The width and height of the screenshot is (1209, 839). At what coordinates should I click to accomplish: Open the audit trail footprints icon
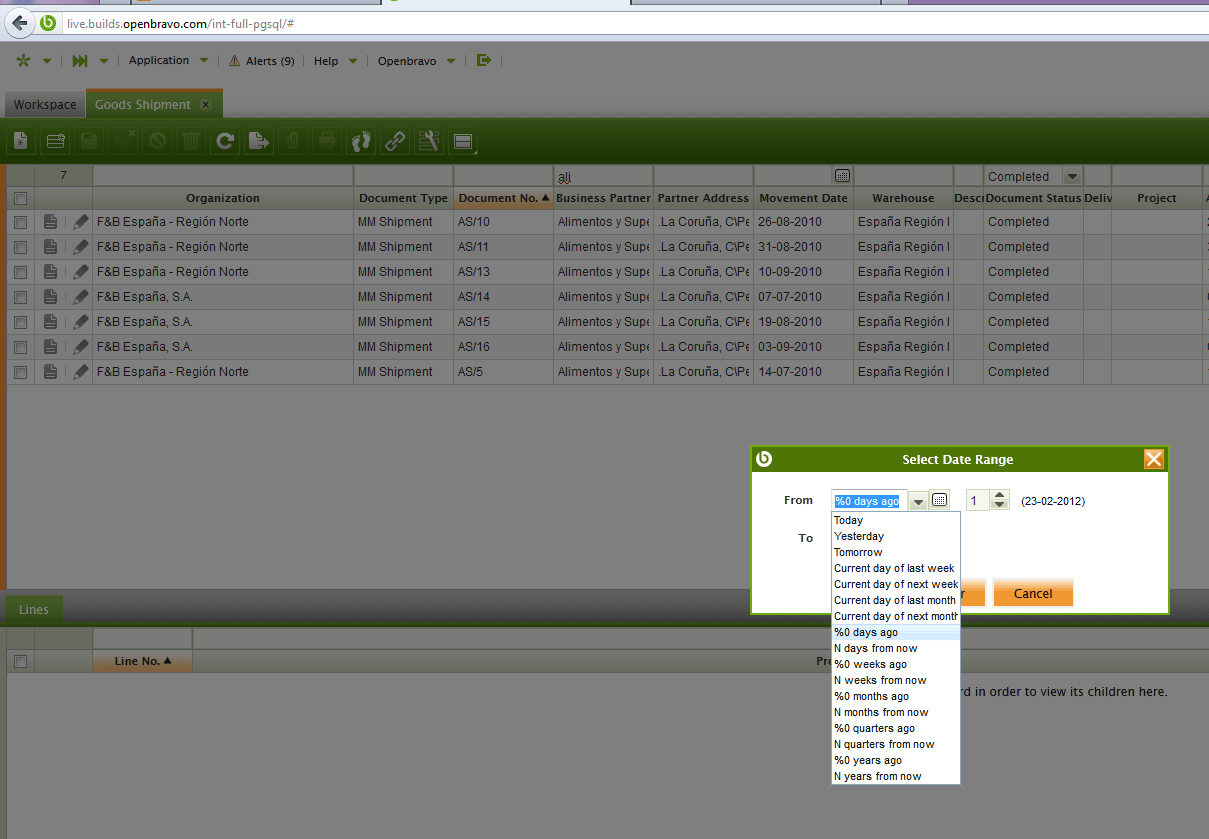coord(361,142)
